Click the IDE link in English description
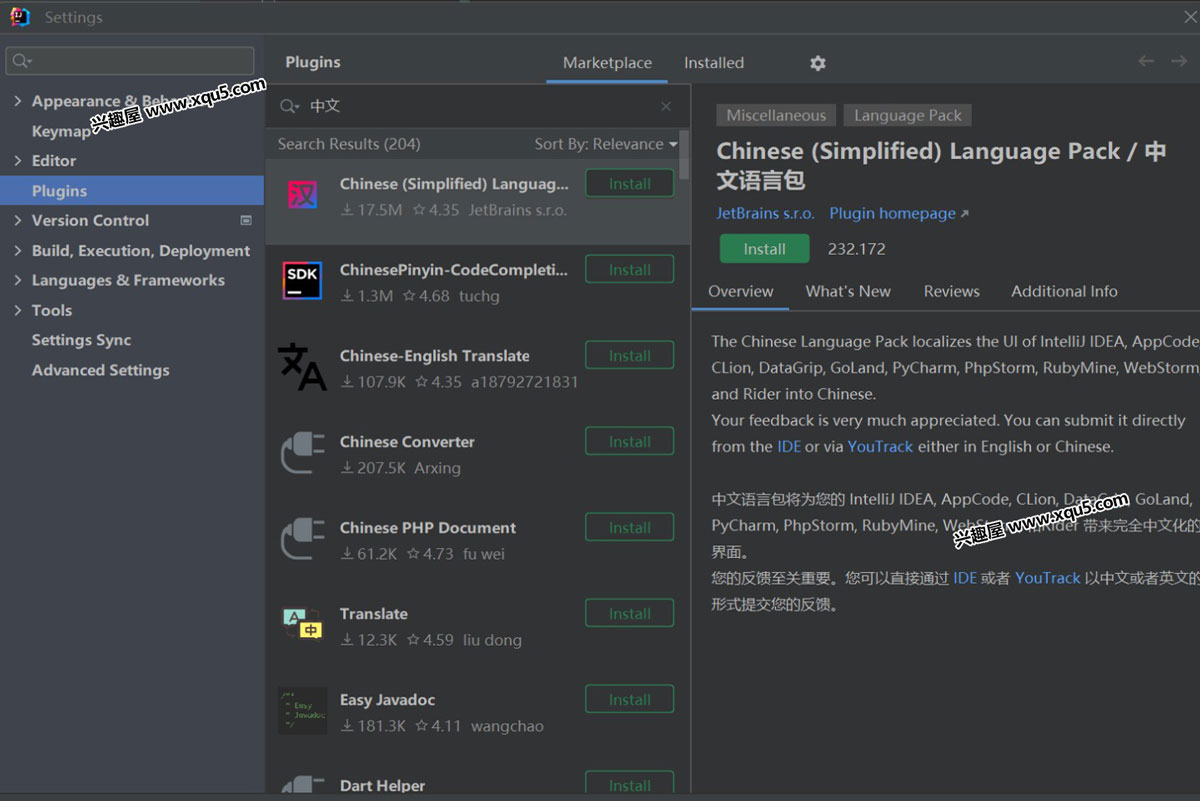1200x801 pixels. click(789, 447)
